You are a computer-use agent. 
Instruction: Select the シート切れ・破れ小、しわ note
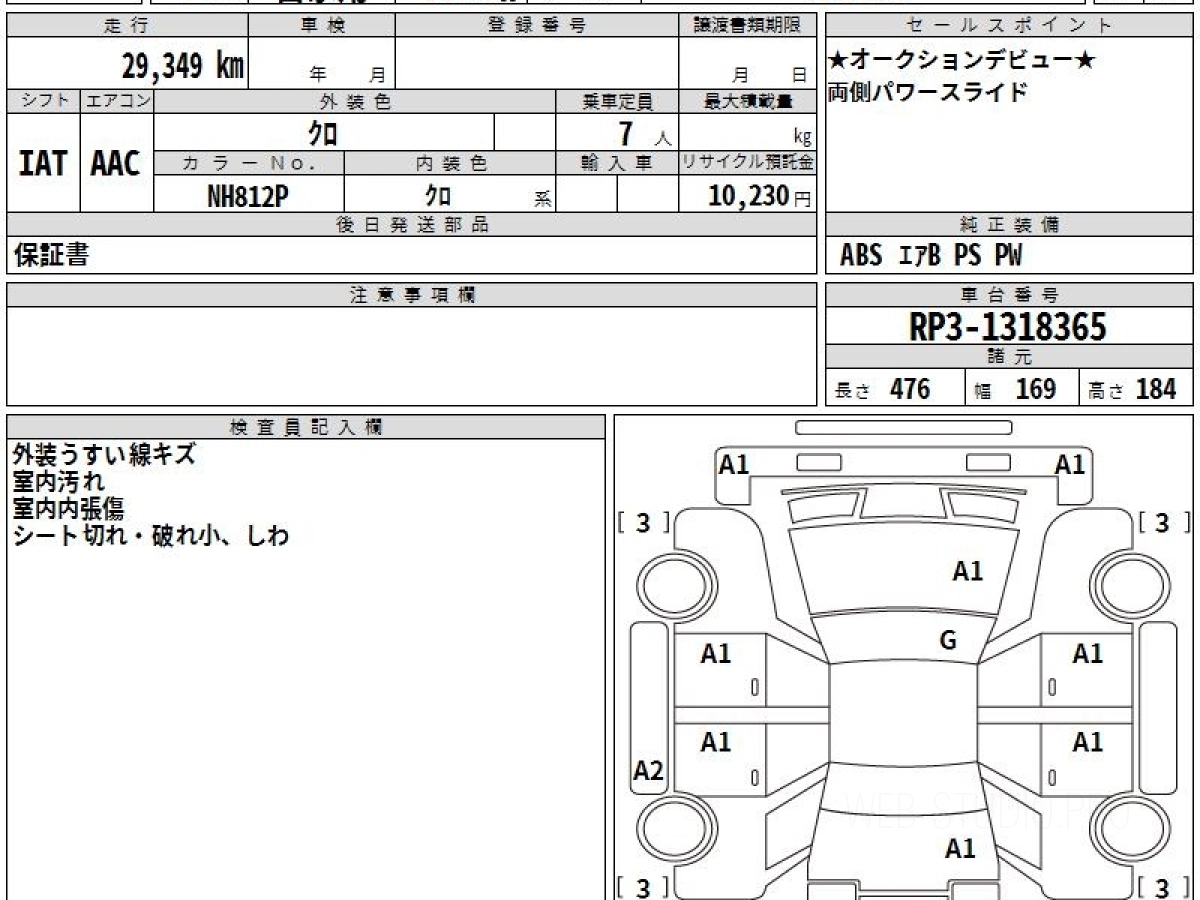tap(151, 535)
